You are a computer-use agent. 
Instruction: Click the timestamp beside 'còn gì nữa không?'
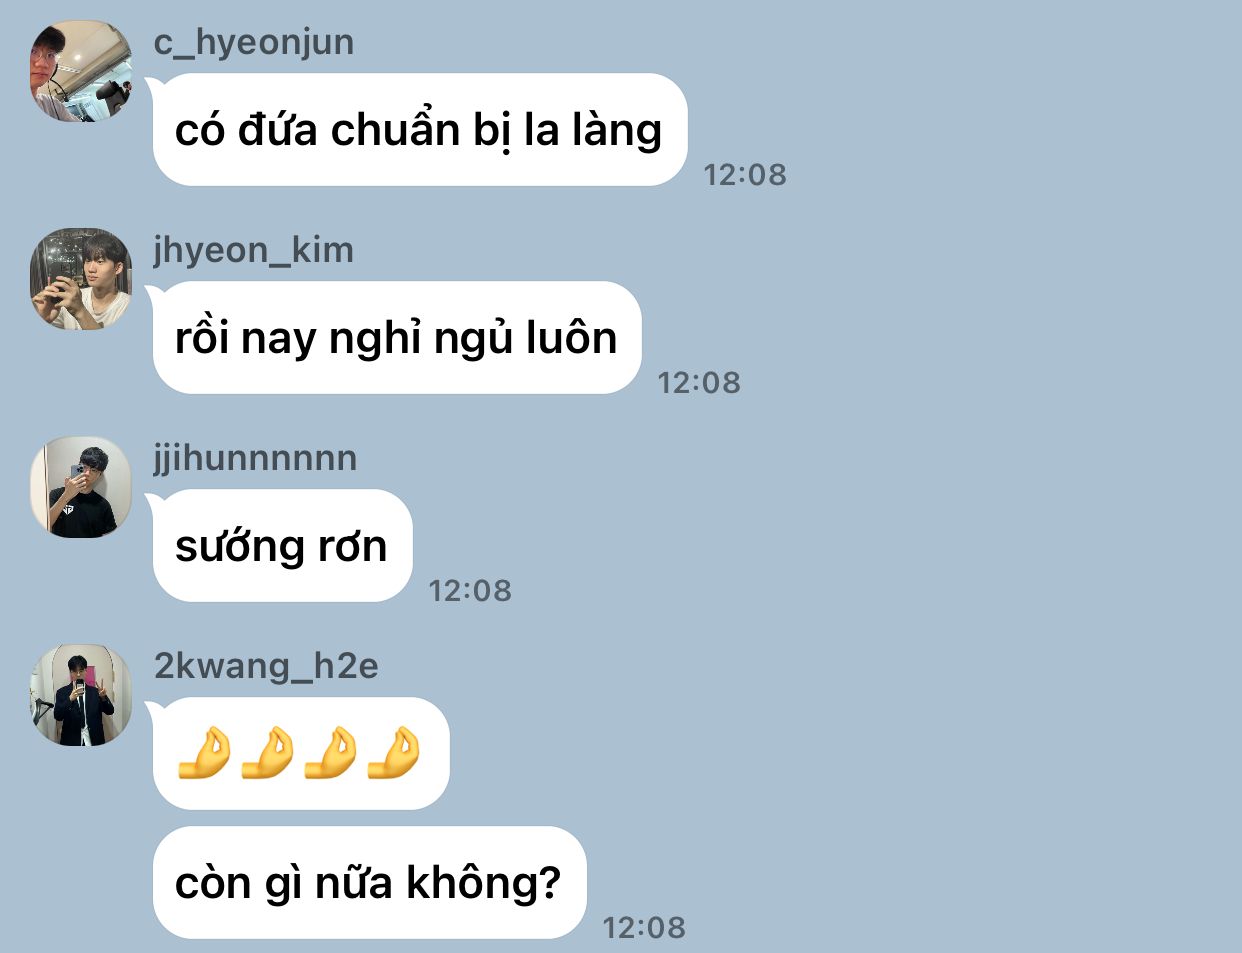tap(644, 928)
